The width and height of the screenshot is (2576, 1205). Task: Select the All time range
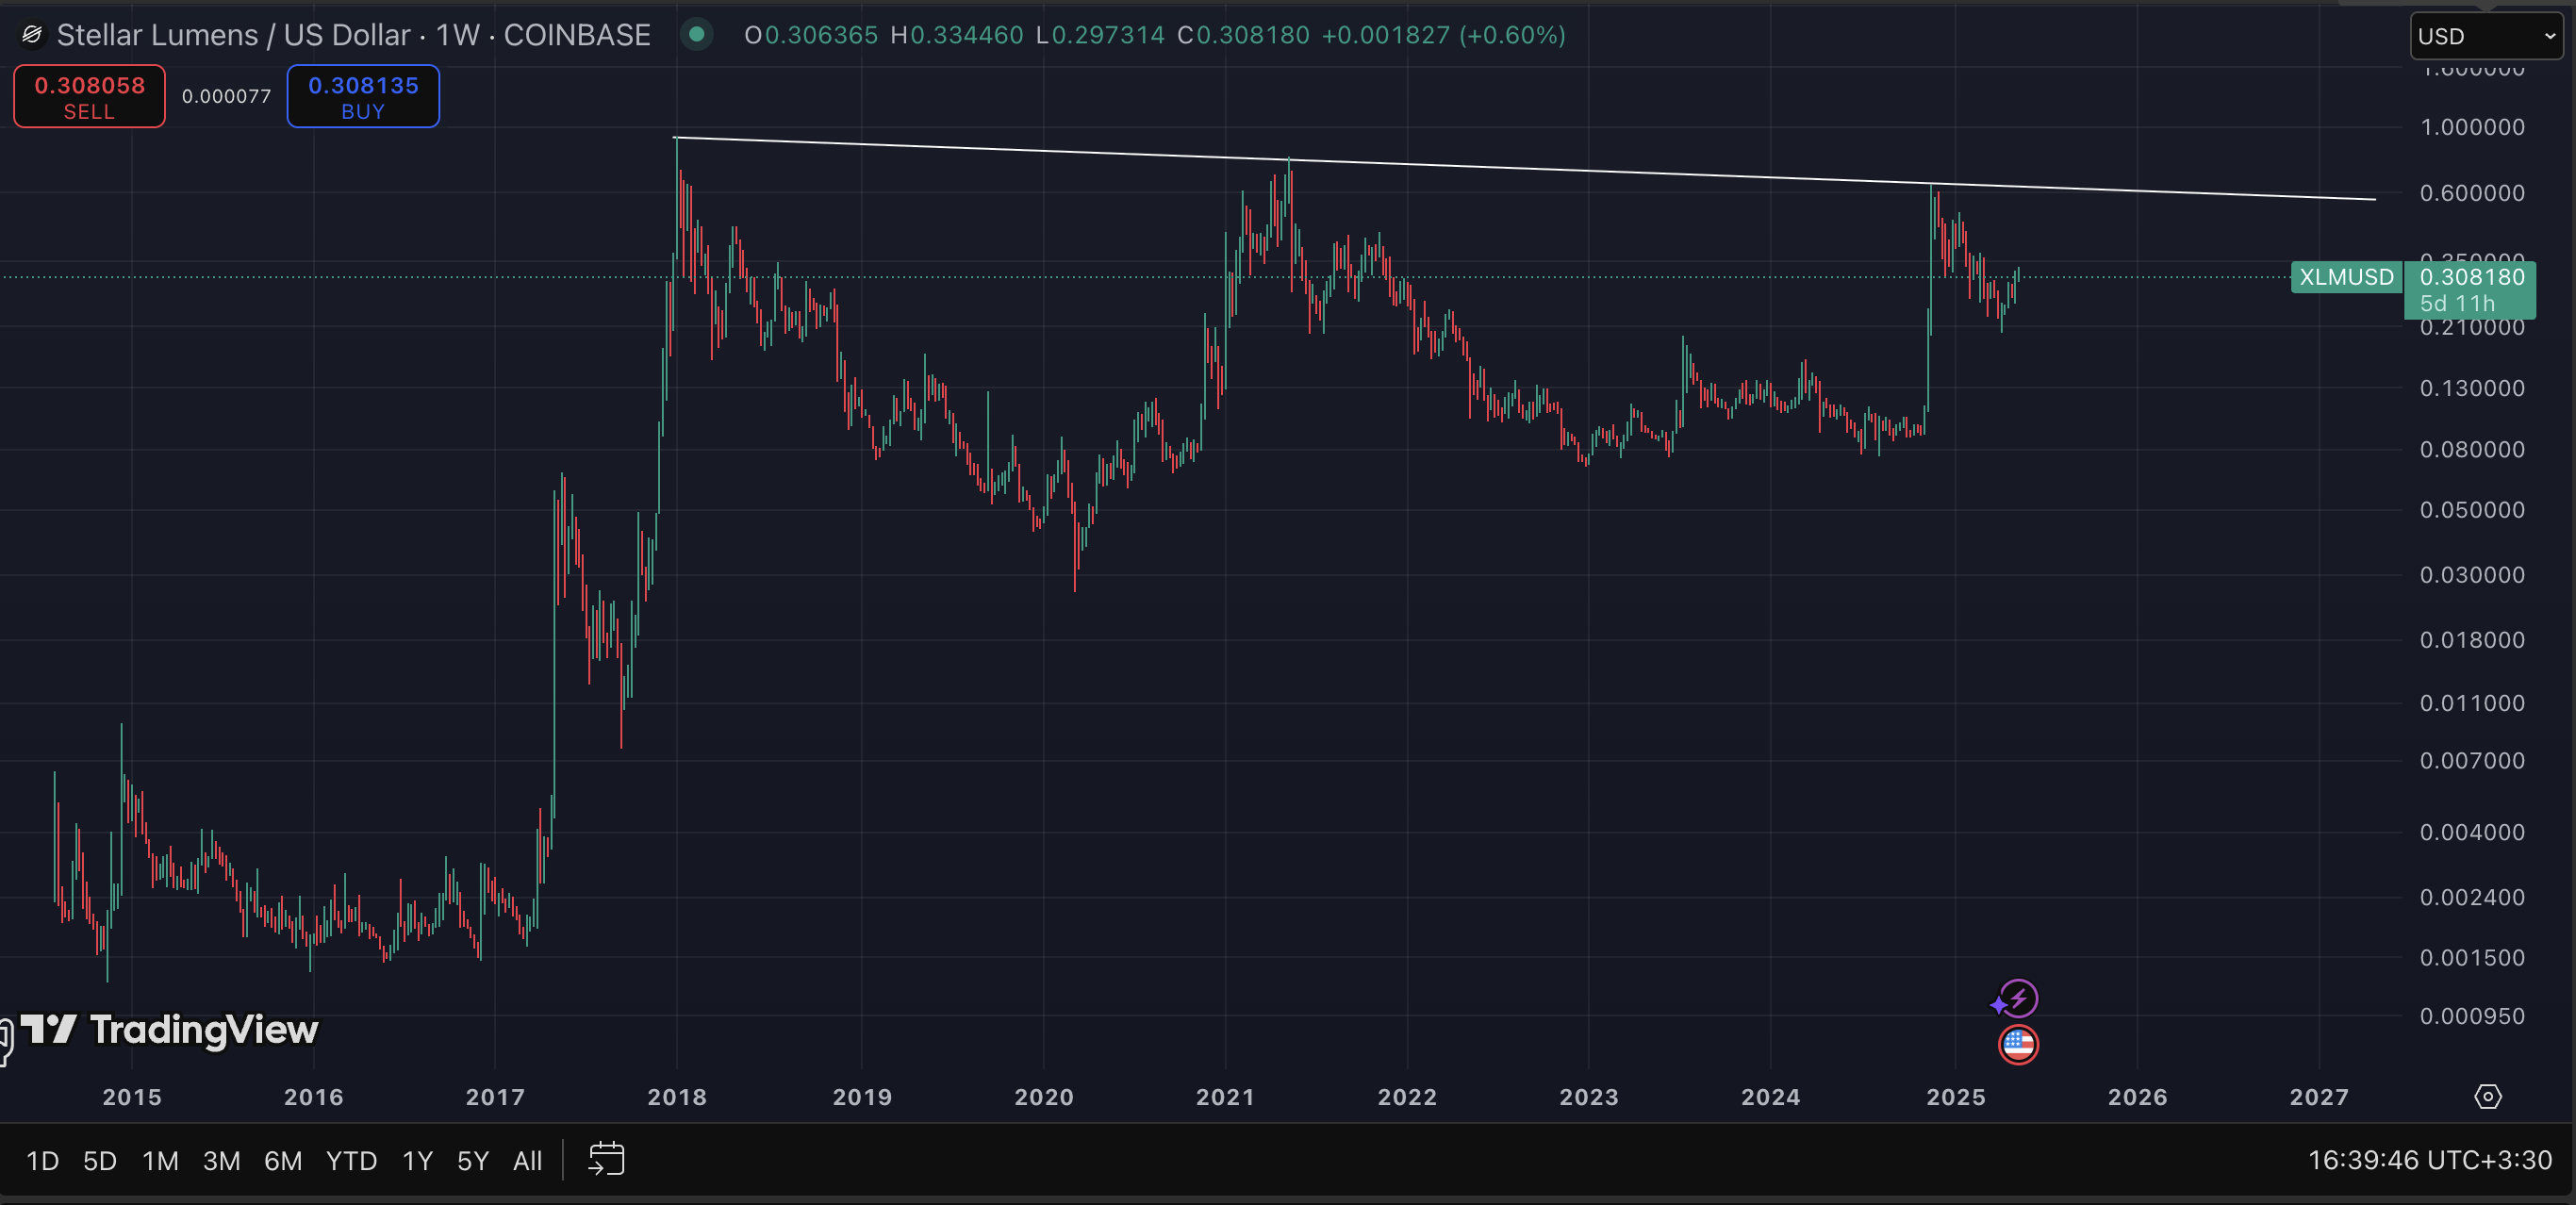pos(527,1160)
